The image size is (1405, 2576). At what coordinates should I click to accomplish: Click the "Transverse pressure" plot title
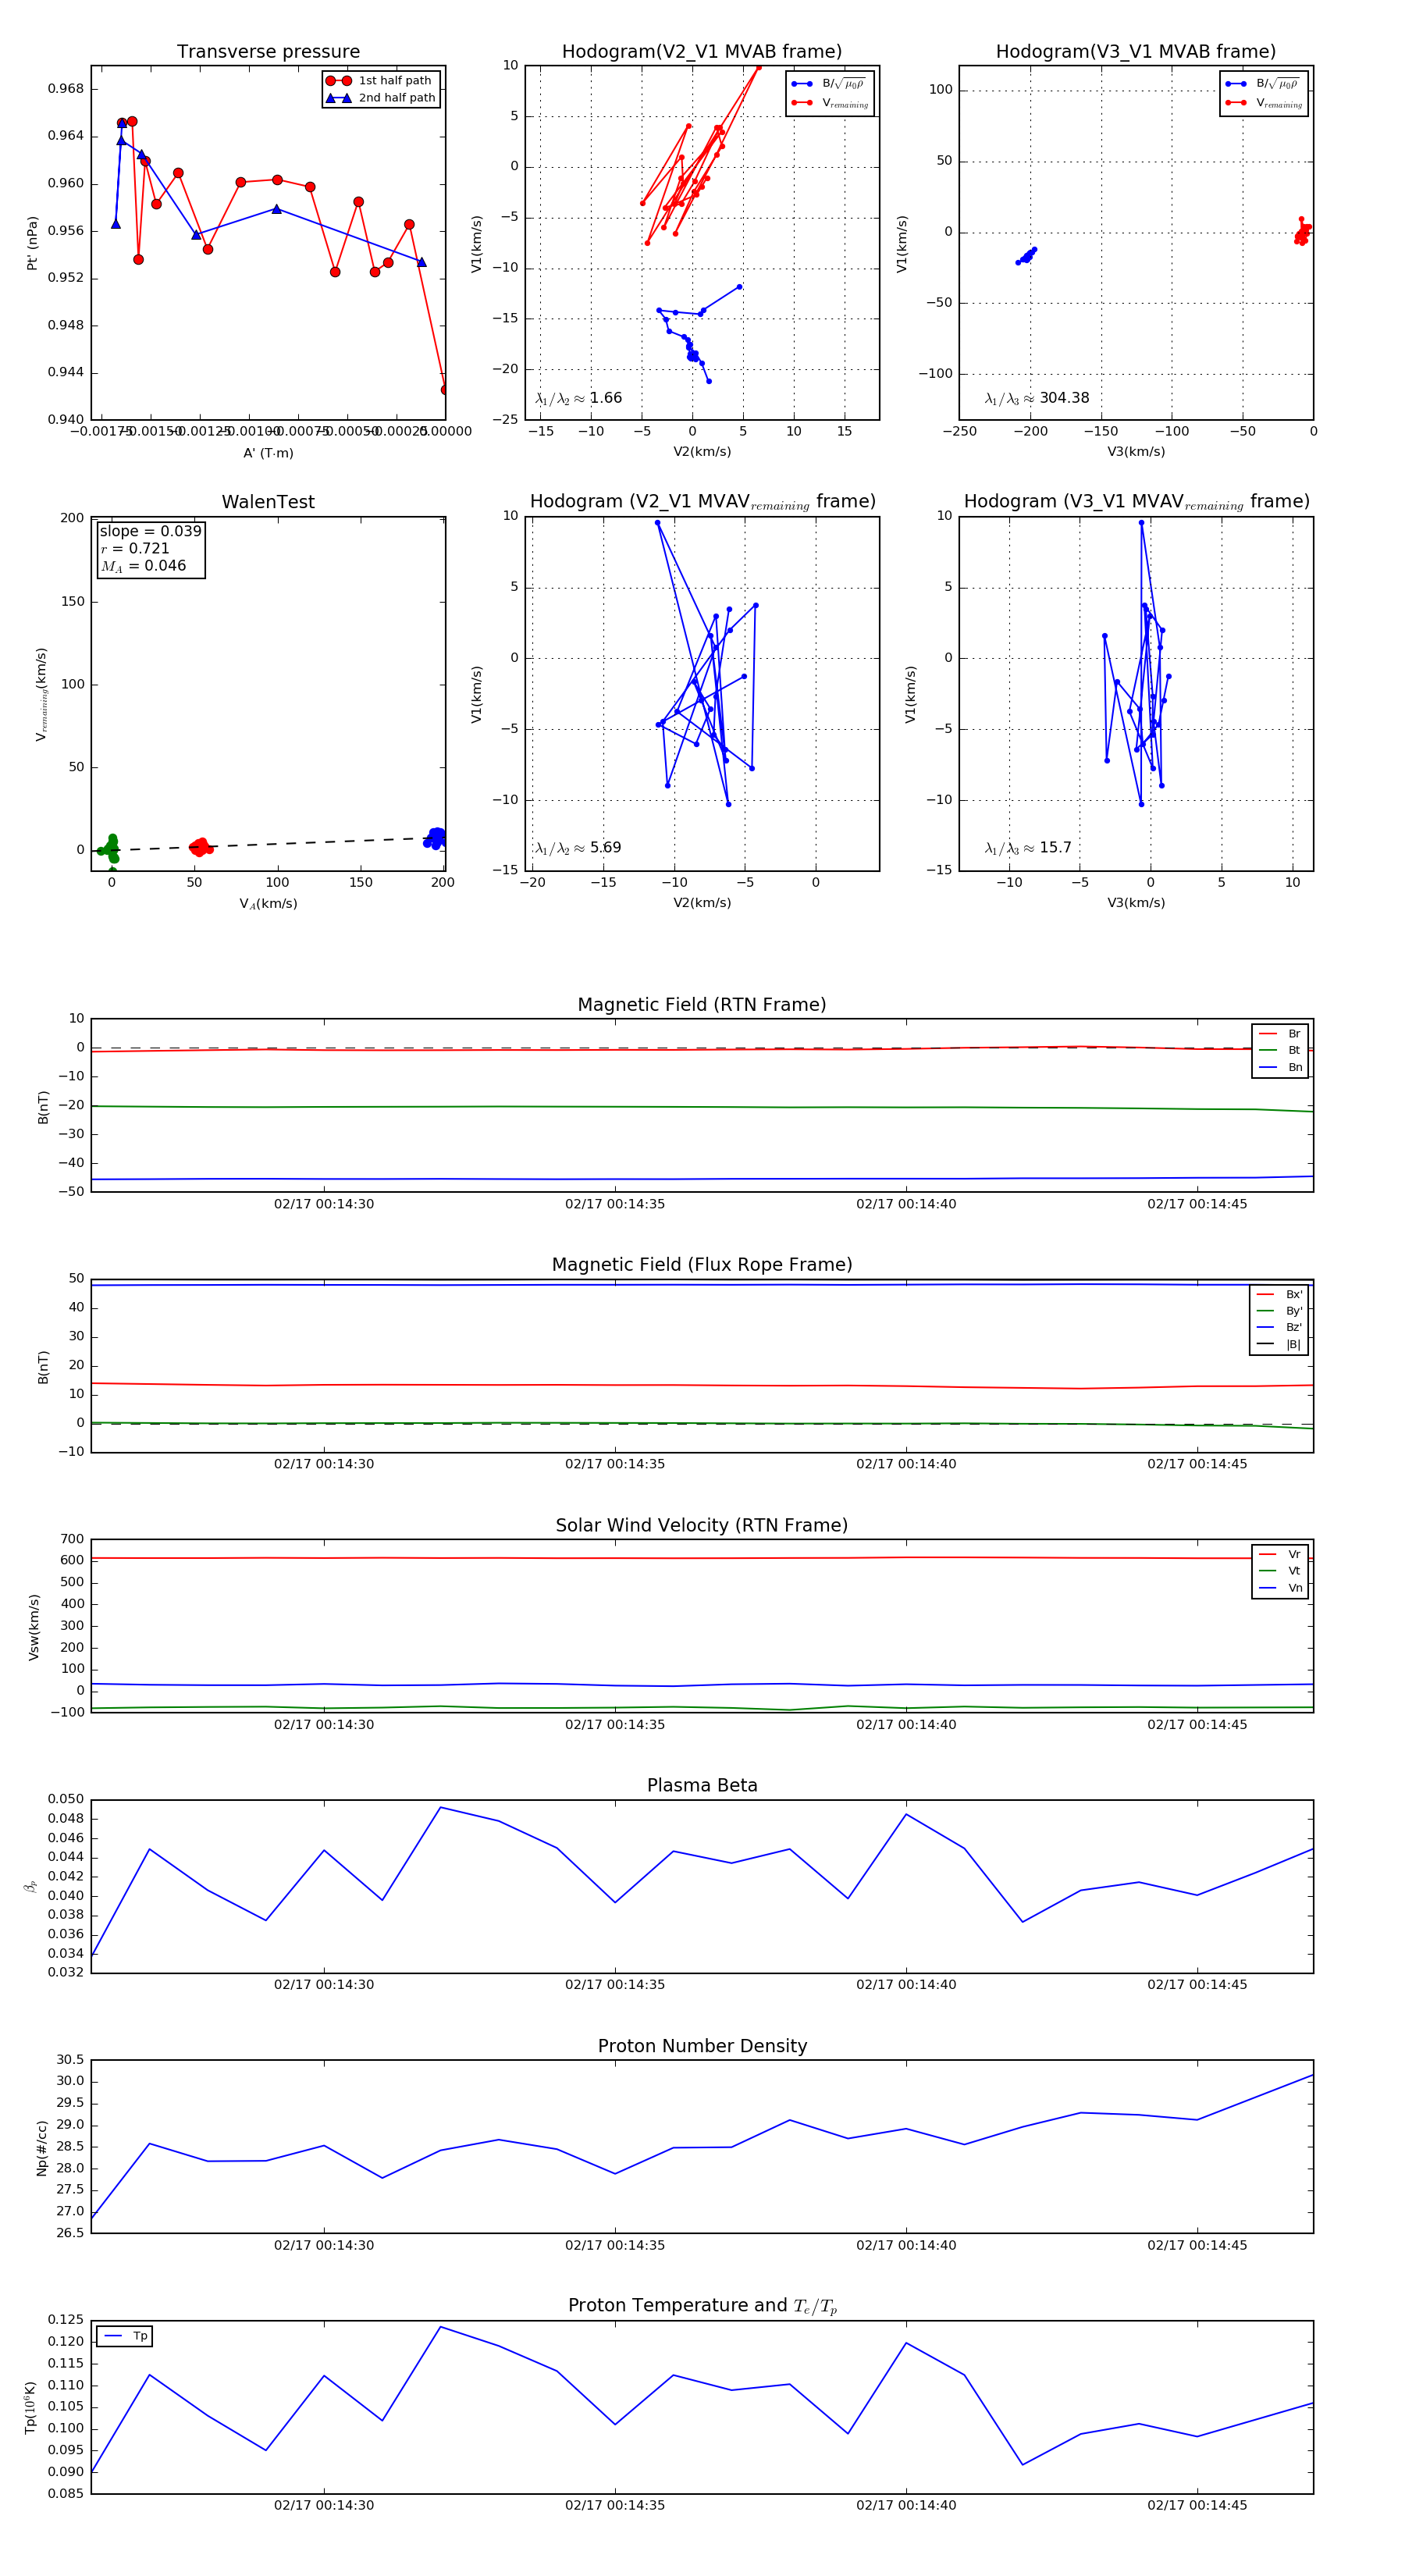pos(268,52)
